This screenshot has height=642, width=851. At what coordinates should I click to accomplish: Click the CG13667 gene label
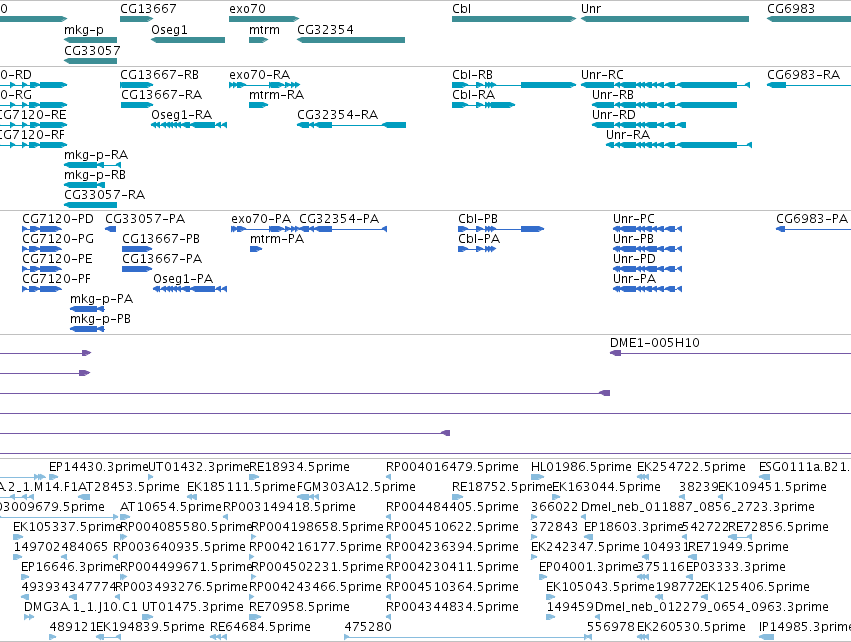coord(148,9)
